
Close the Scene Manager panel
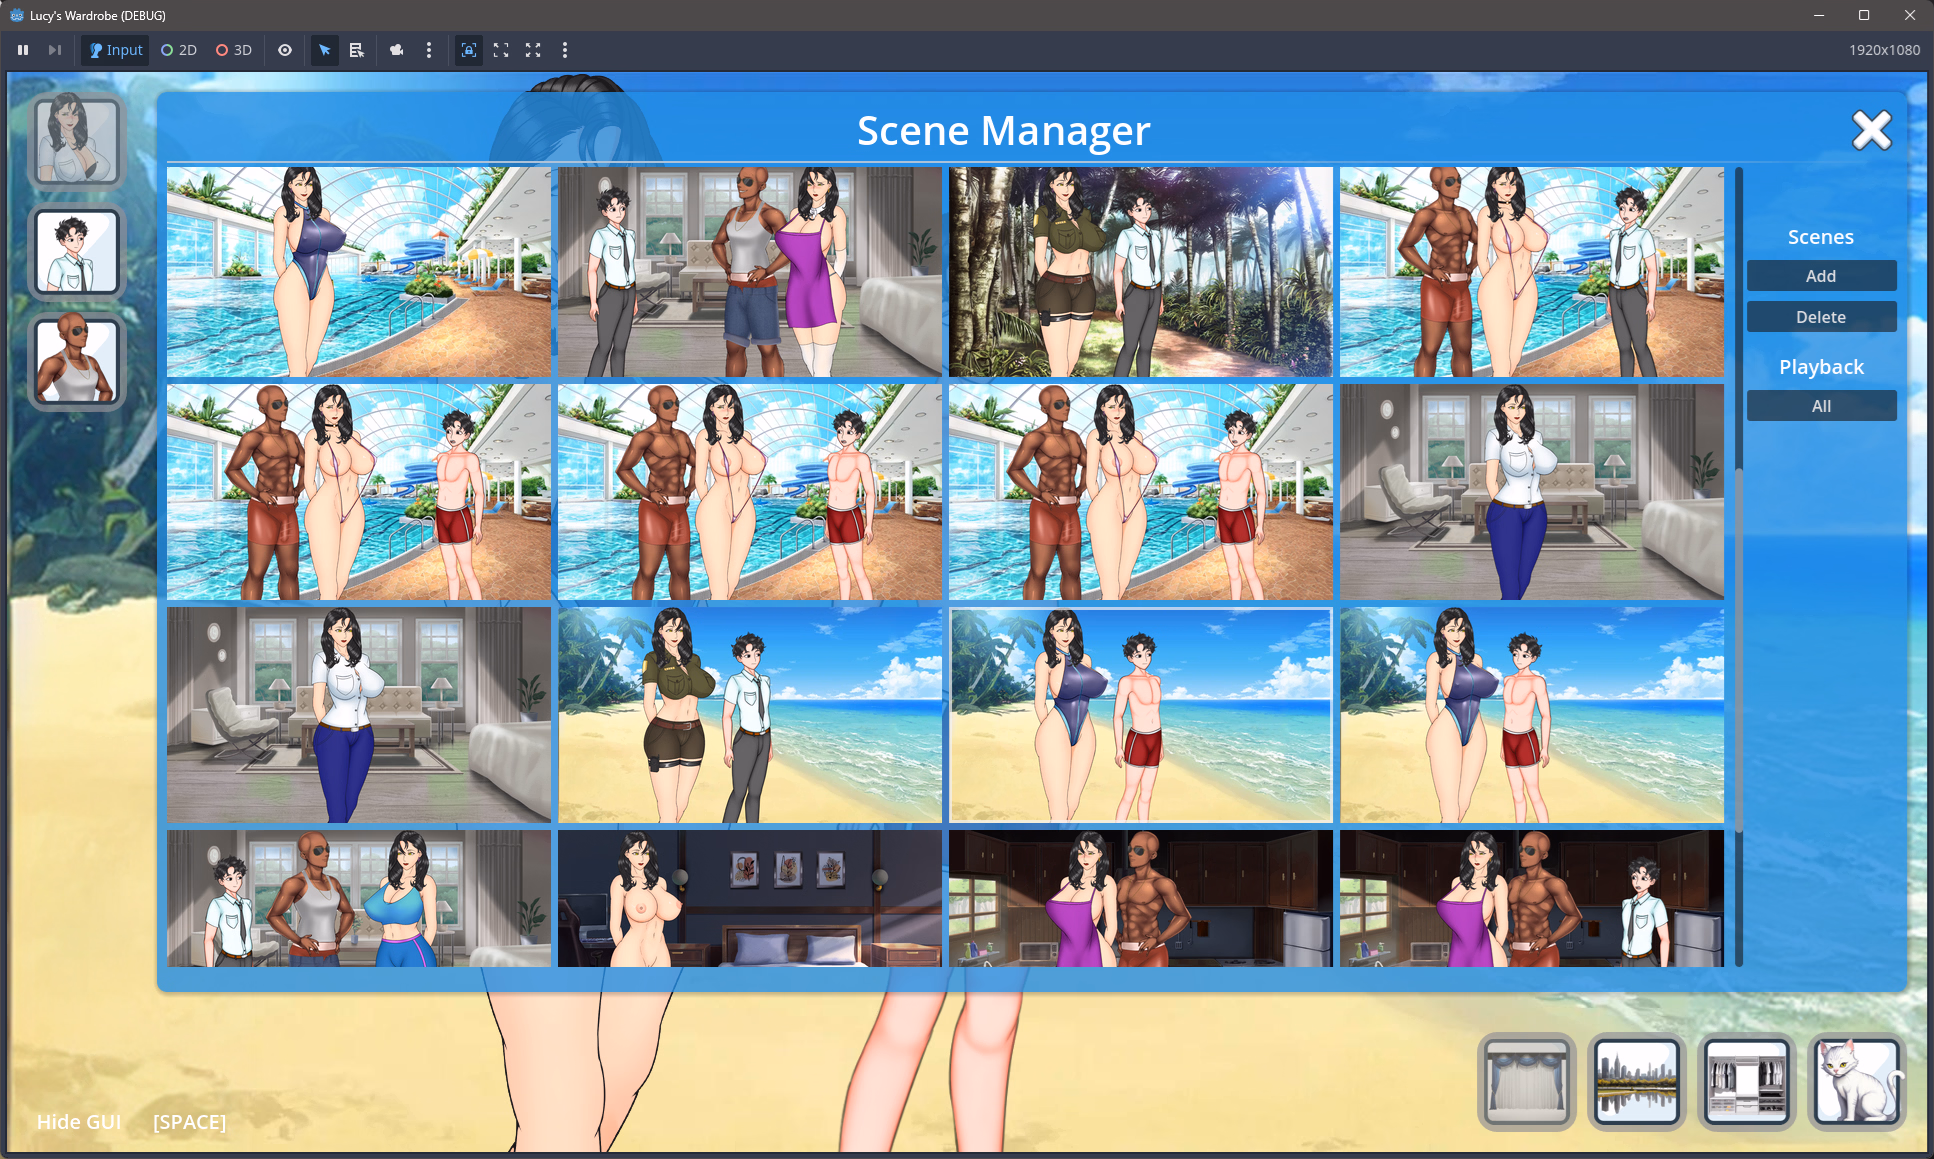1871,130
